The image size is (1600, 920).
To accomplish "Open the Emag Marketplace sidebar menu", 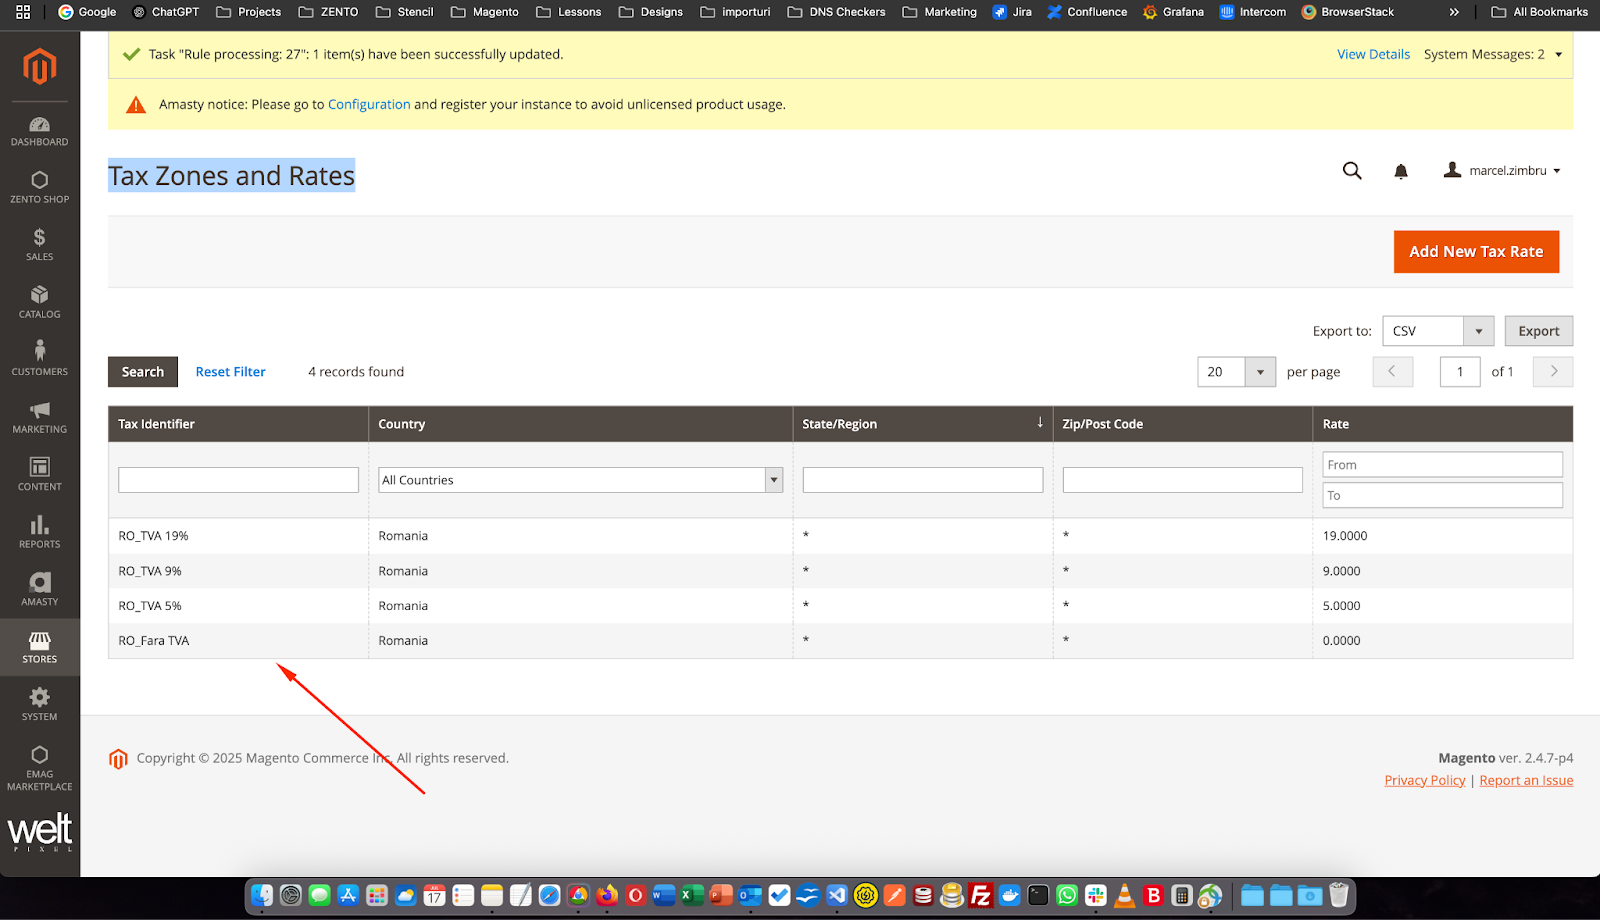I will tap(40, 768).
